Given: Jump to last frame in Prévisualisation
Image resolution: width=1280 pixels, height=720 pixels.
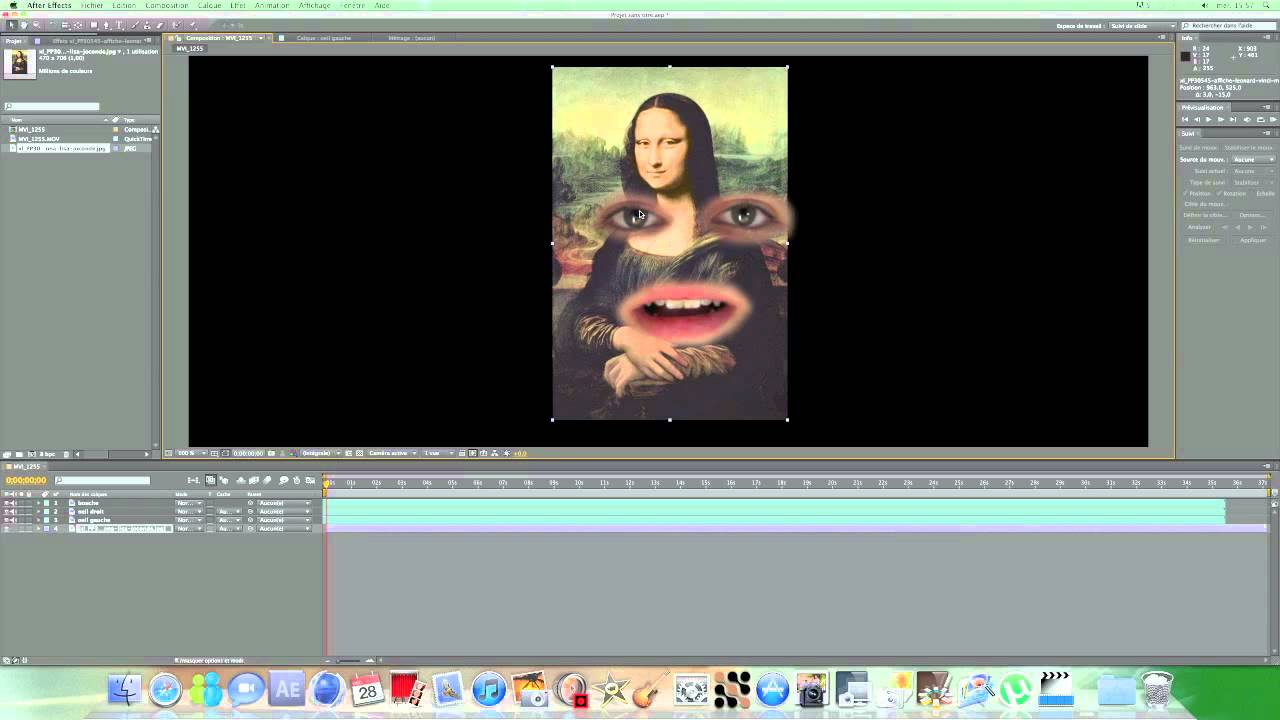Looking at the screenshot, I should [x=1232, y=119].
